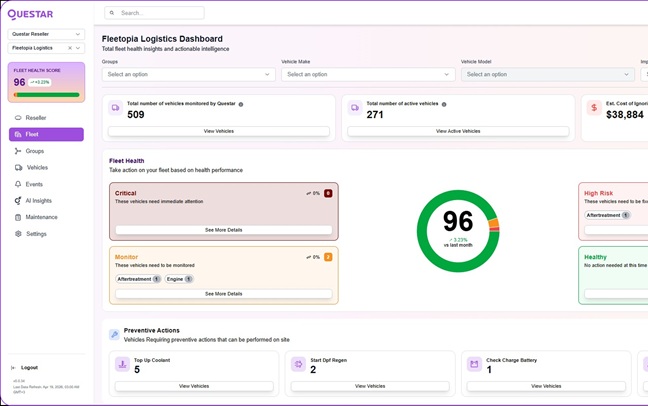The height and width of the screenshot is (406, 648).
Task: Click the Critical count badge
Action: tap(328, 193)
